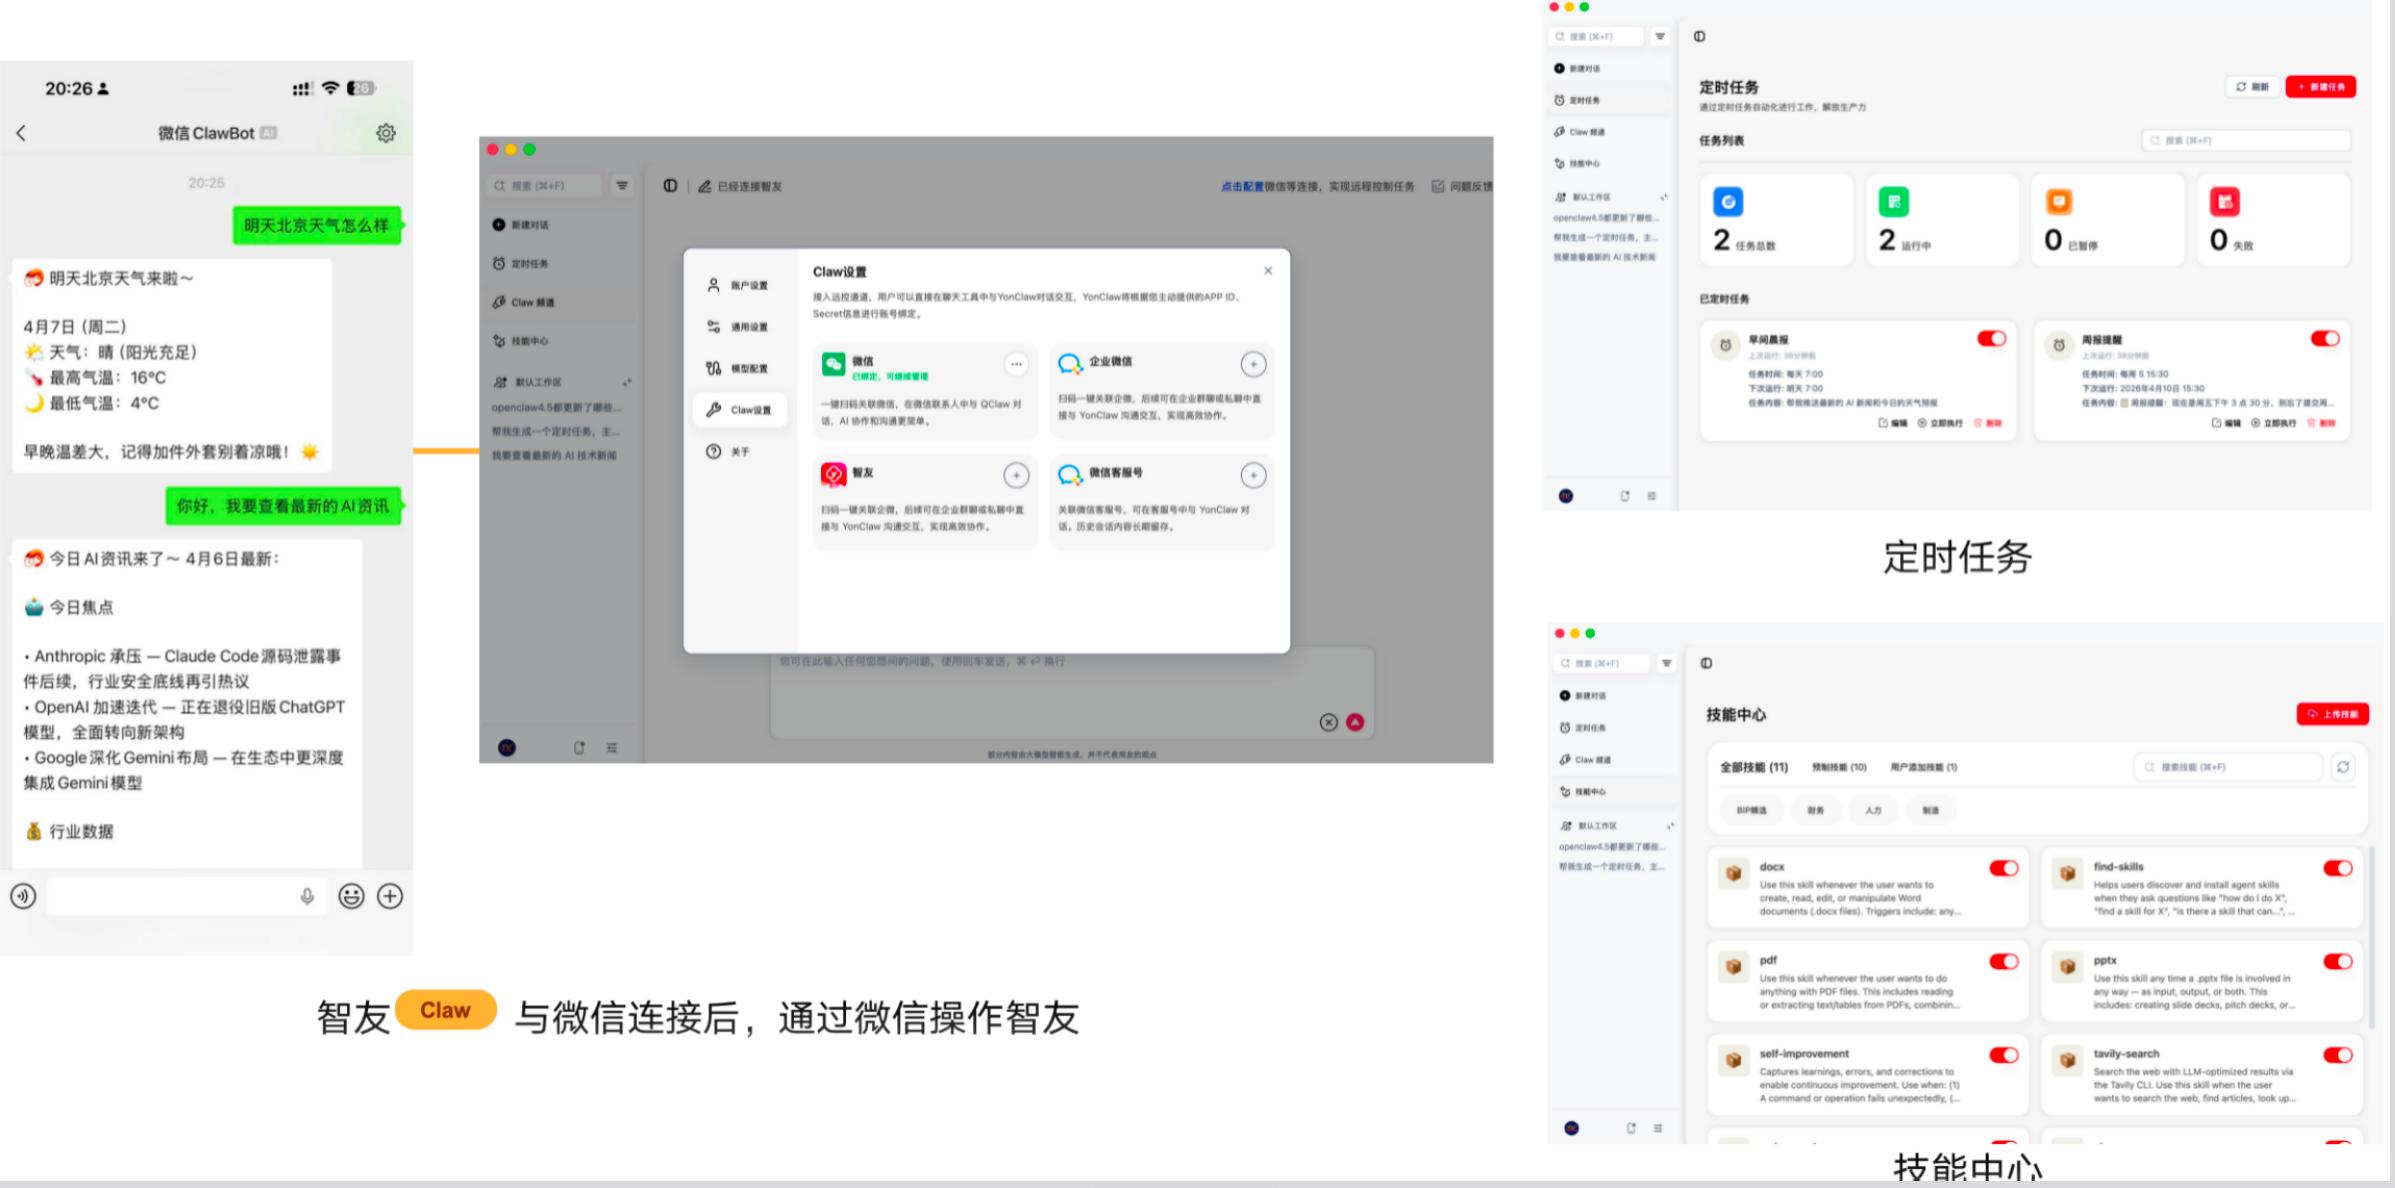Disable the 早间晨报 scheduled task toggle

click(1991, 339)
